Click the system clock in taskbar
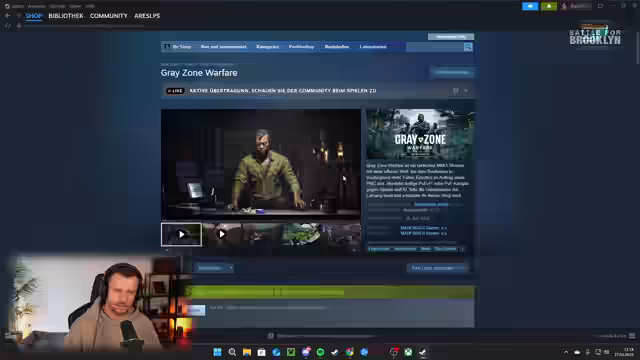Screen dimensions: 640x360 point(624,352)
